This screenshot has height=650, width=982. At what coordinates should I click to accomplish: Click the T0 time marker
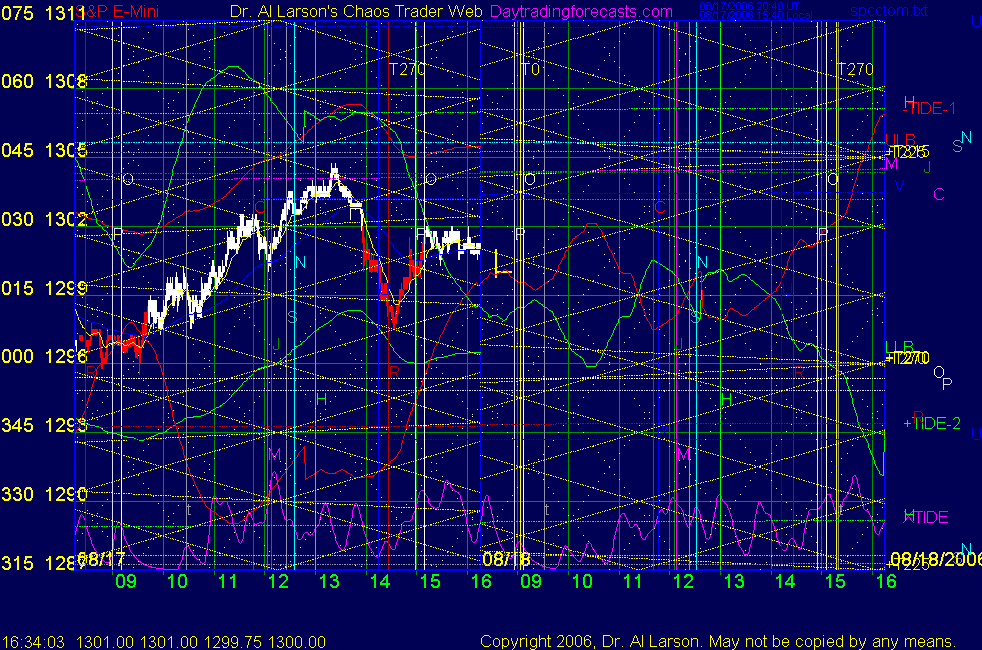530,69
